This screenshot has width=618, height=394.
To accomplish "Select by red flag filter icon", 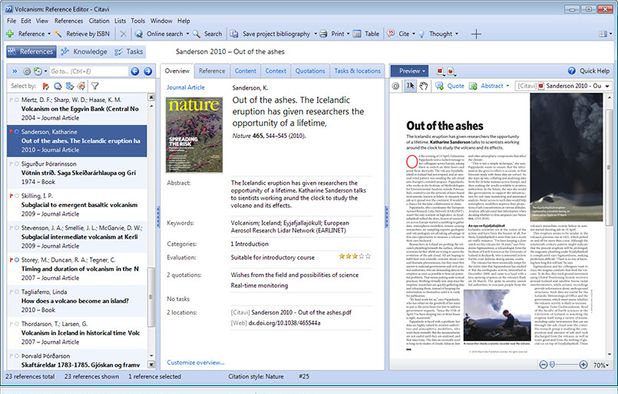I will point(46,86).
